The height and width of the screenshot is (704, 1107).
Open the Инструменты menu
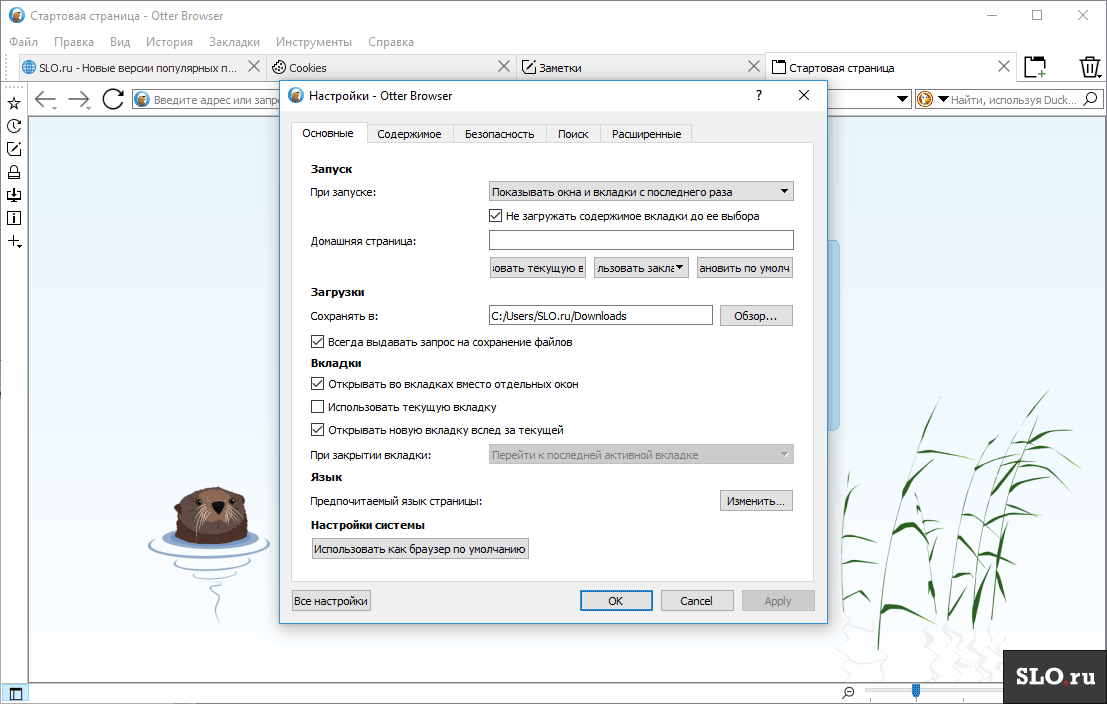313,42
